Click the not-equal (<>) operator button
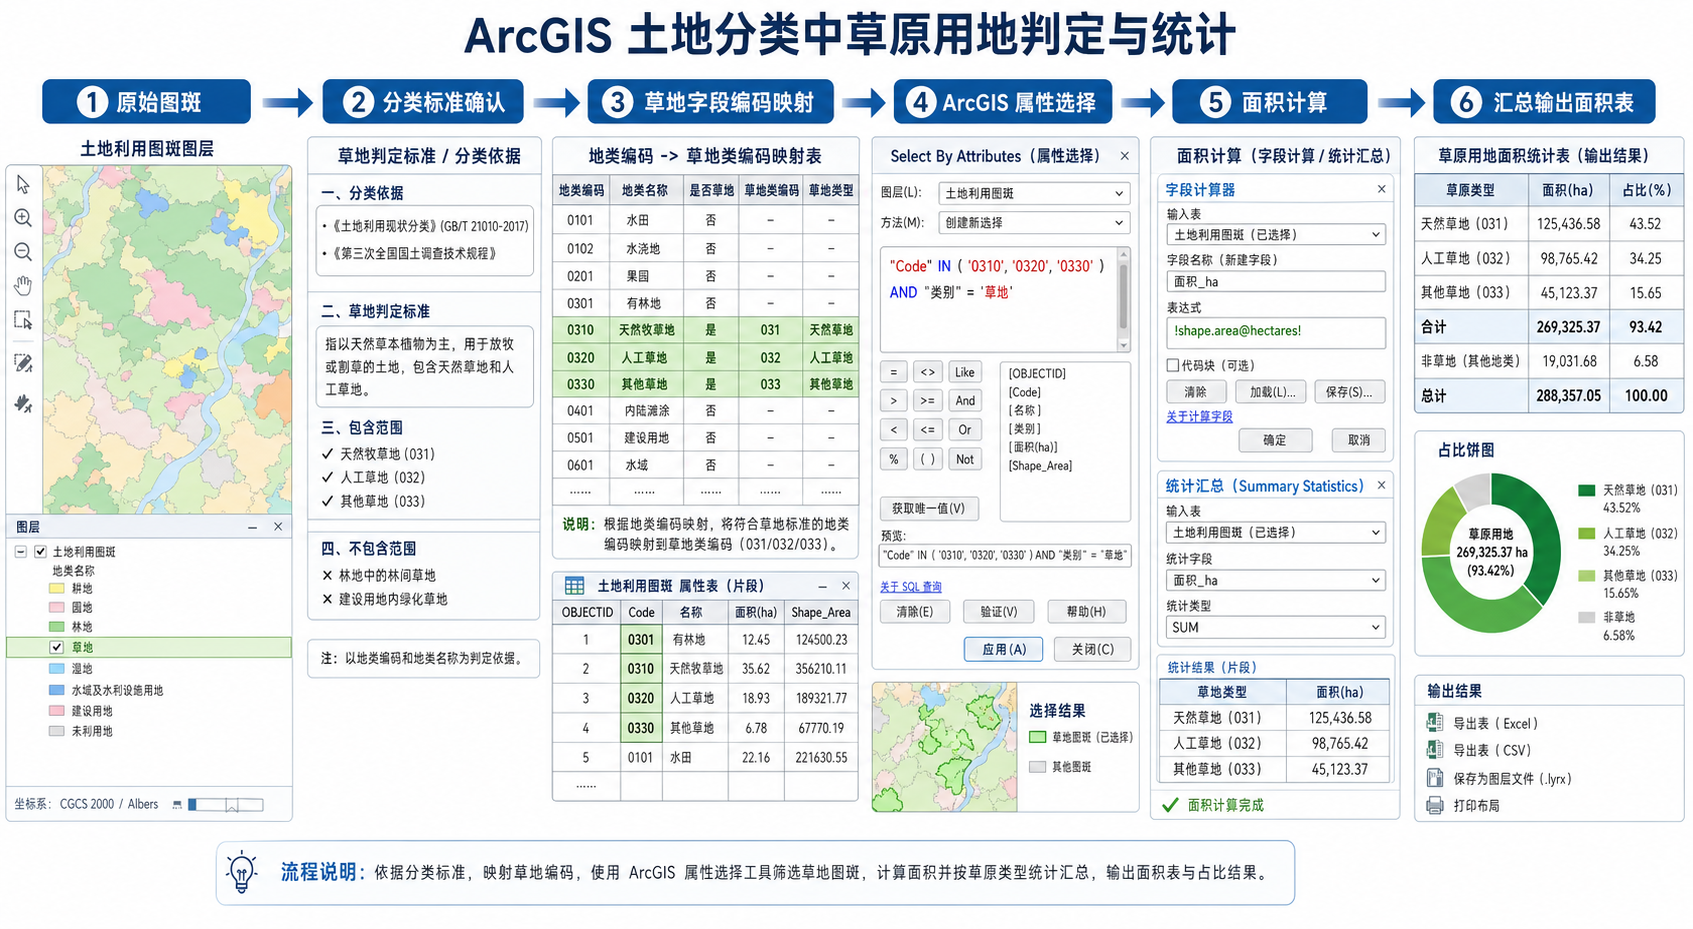1693x929 pixels. pos(928,372)
